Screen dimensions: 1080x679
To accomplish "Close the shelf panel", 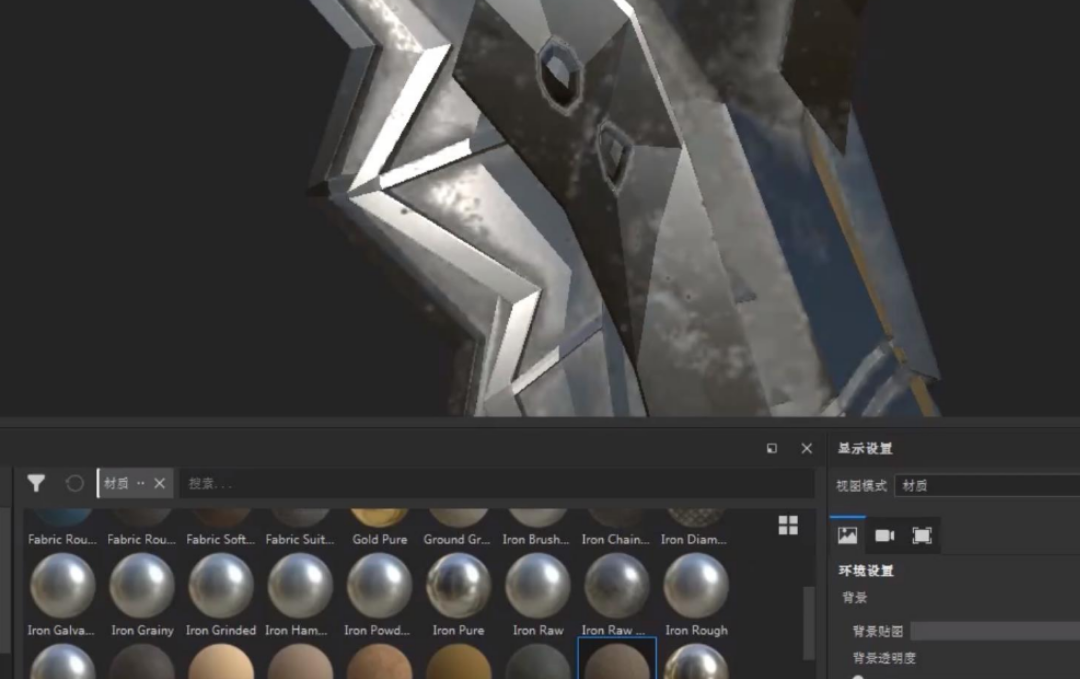I will click(807, 449).
